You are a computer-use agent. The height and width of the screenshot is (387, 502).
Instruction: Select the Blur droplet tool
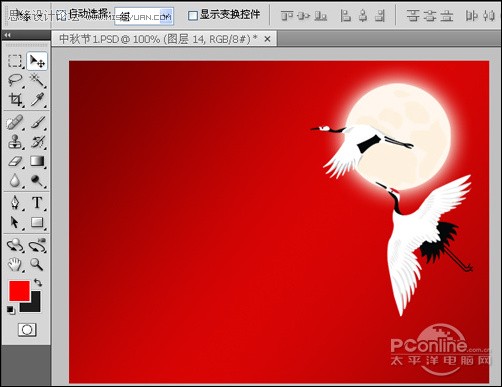point(15,181)
